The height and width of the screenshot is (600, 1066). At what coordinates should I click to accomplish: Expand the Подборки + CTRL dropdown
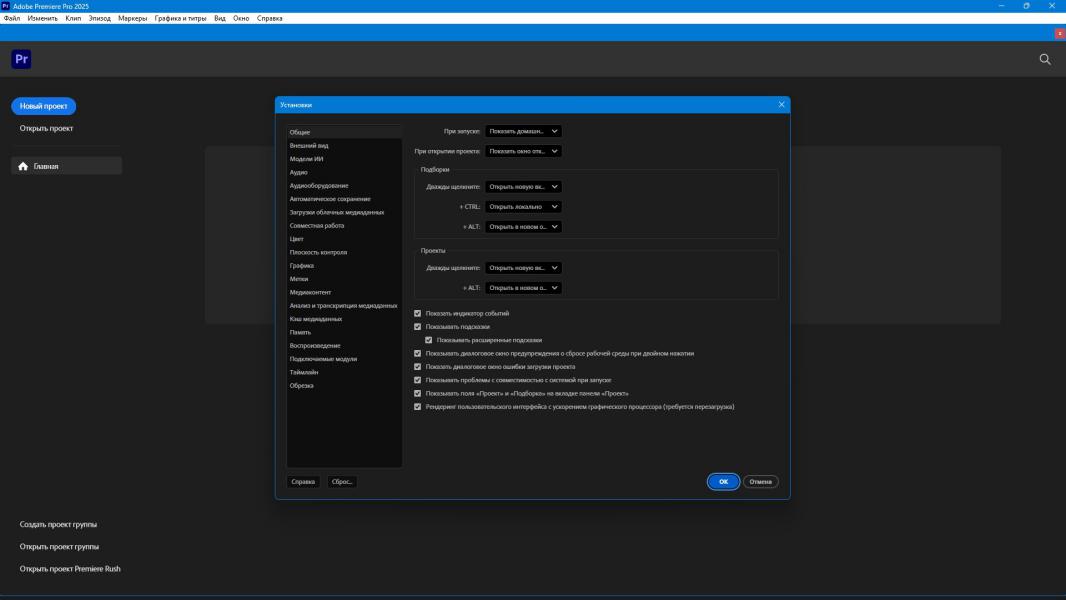click(x=523, y=207)
